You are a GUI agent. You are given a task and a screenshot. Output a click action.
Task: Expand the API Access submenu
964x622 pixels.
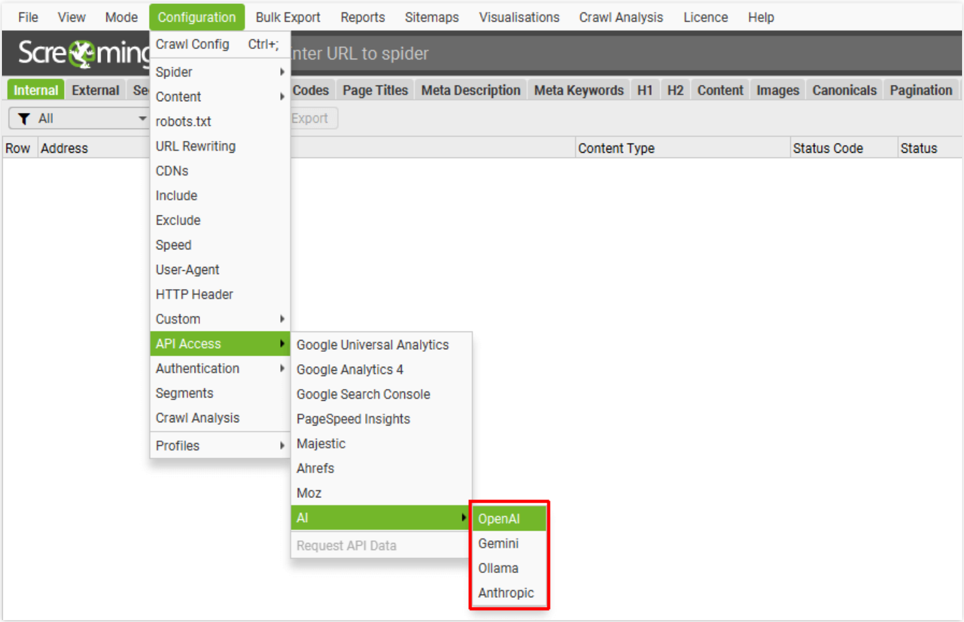219,344
